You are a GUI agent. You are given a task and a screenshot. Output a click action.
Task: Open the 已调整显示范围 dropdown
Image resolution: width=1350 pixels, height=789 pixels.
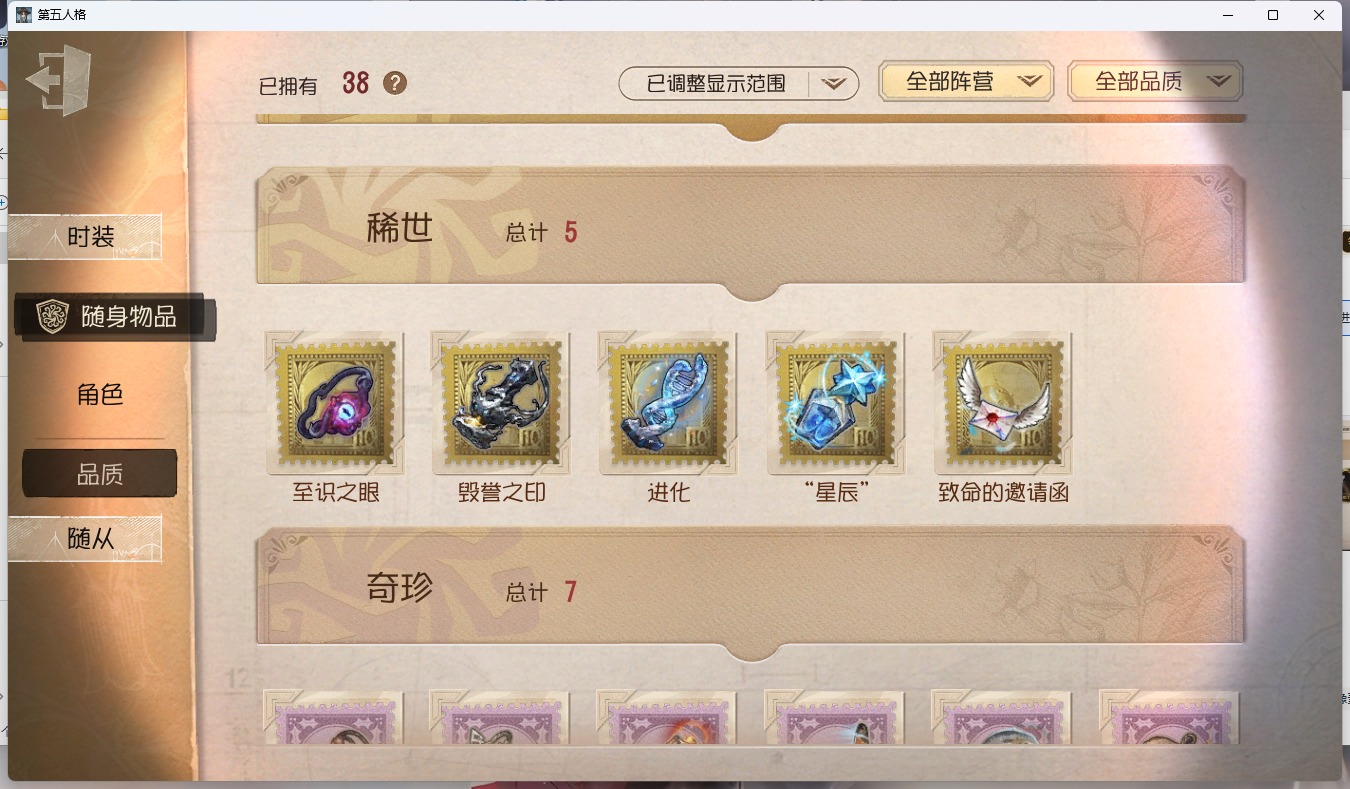pos(739,84)
